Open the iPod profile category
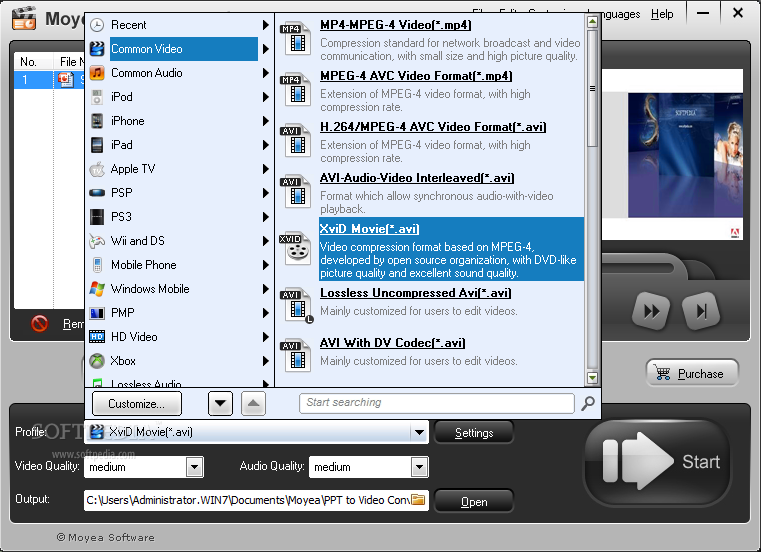This screenshot has width=761, height=552. click(x=180, y=97)
